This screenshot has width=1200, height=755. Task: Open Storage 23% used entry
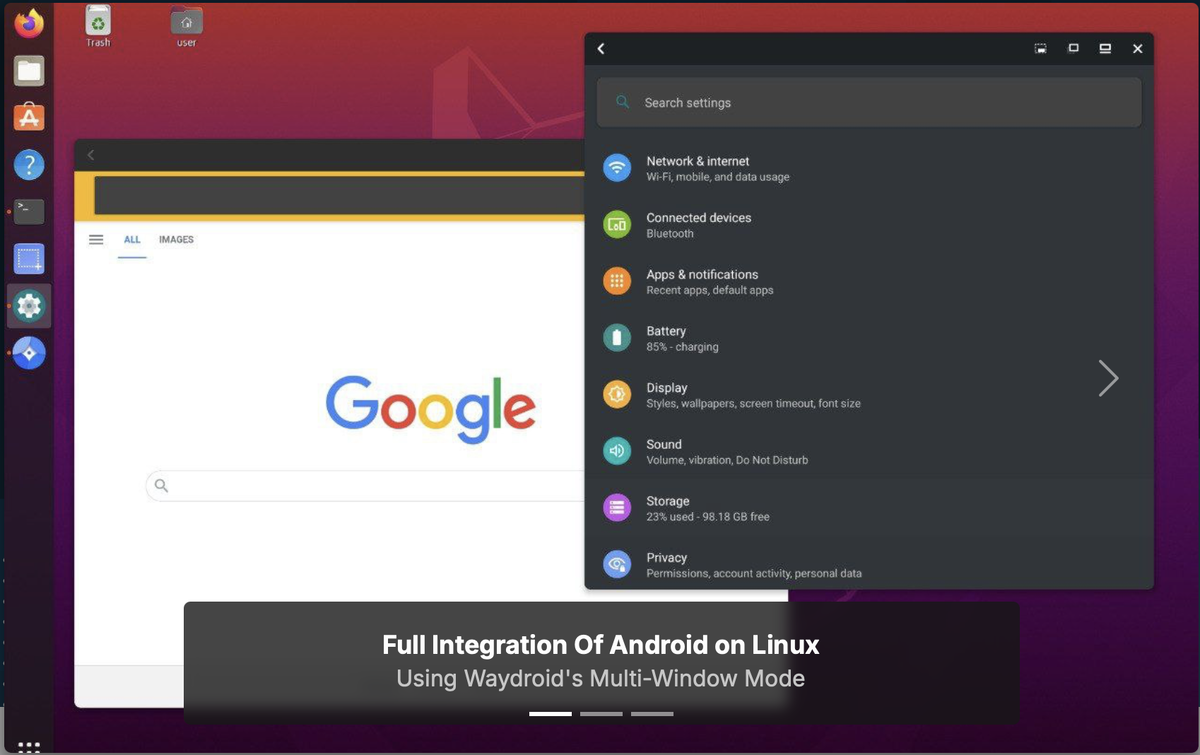(869, 508)
